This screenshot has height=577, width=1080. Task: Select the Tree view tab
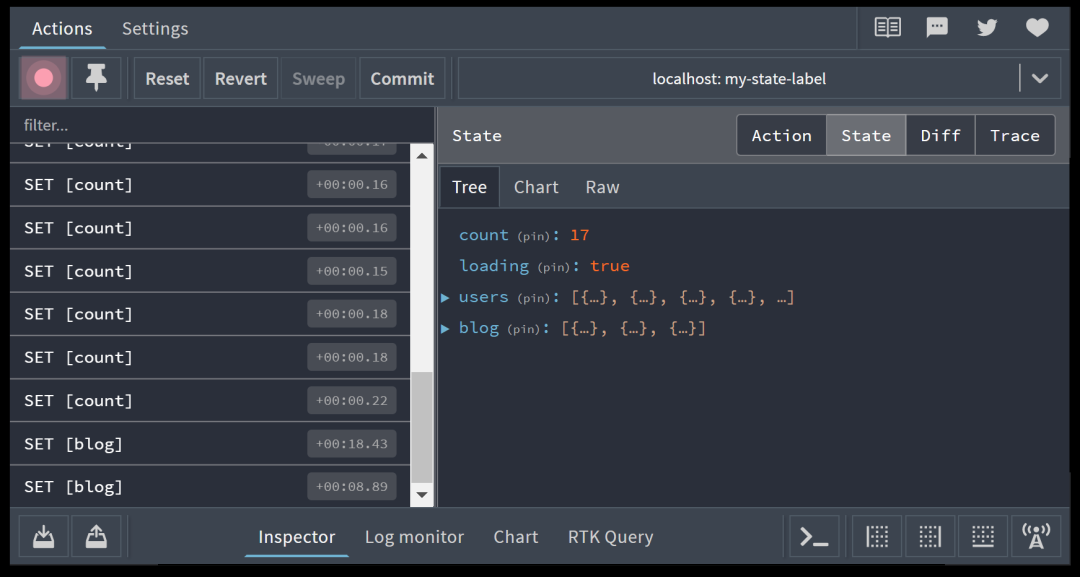(470, 187)
